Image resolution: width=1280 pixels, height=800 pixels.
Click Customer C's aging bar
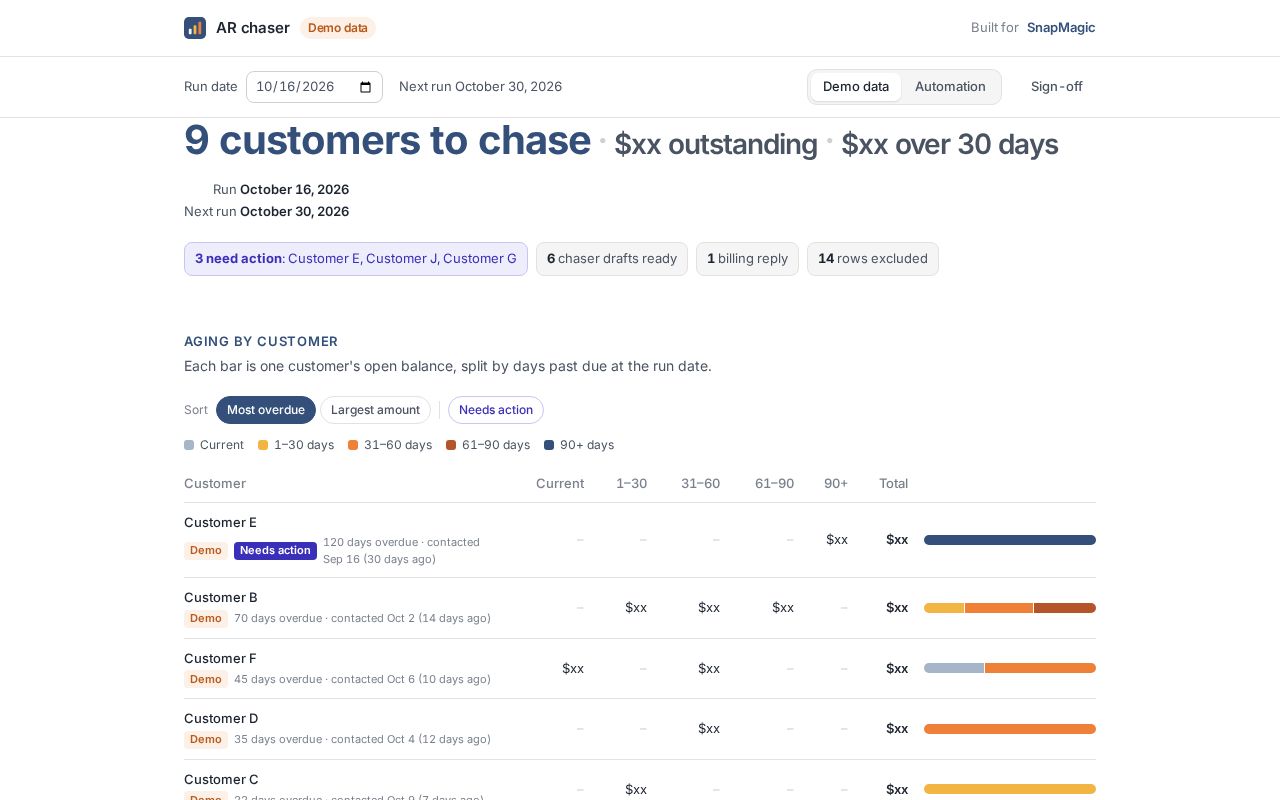pyautogui.click(x=1010, y=789)
